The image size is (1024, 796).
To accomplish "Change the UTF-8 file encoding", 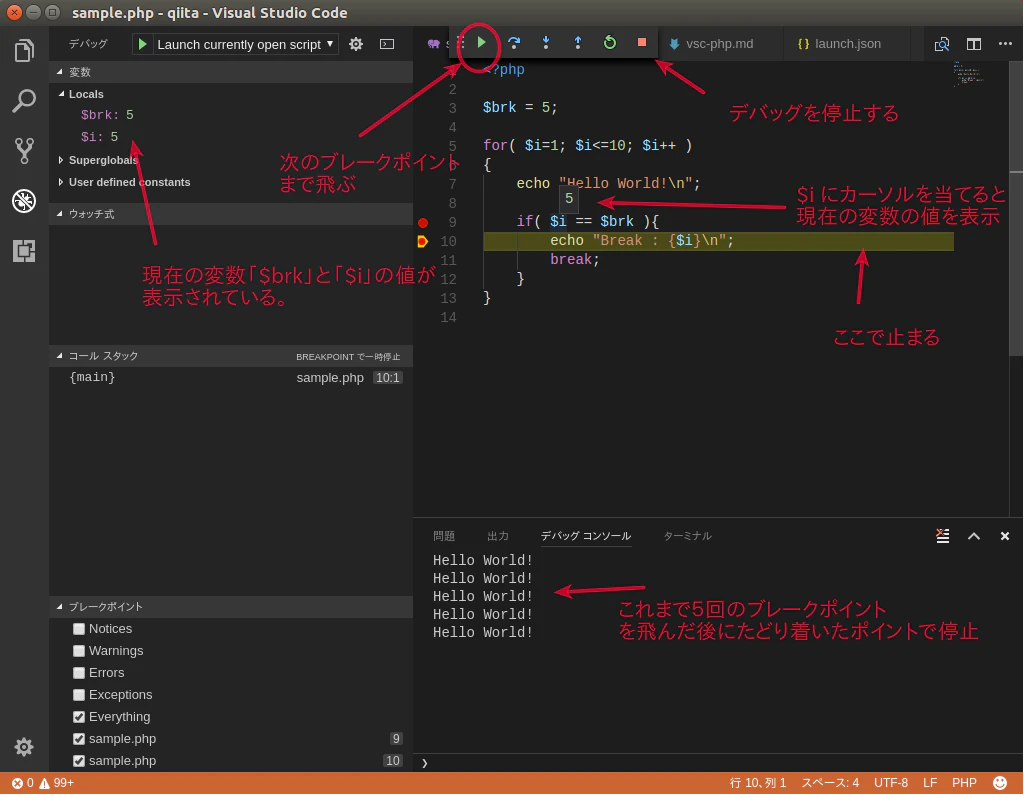I will (x=891, y=783).
